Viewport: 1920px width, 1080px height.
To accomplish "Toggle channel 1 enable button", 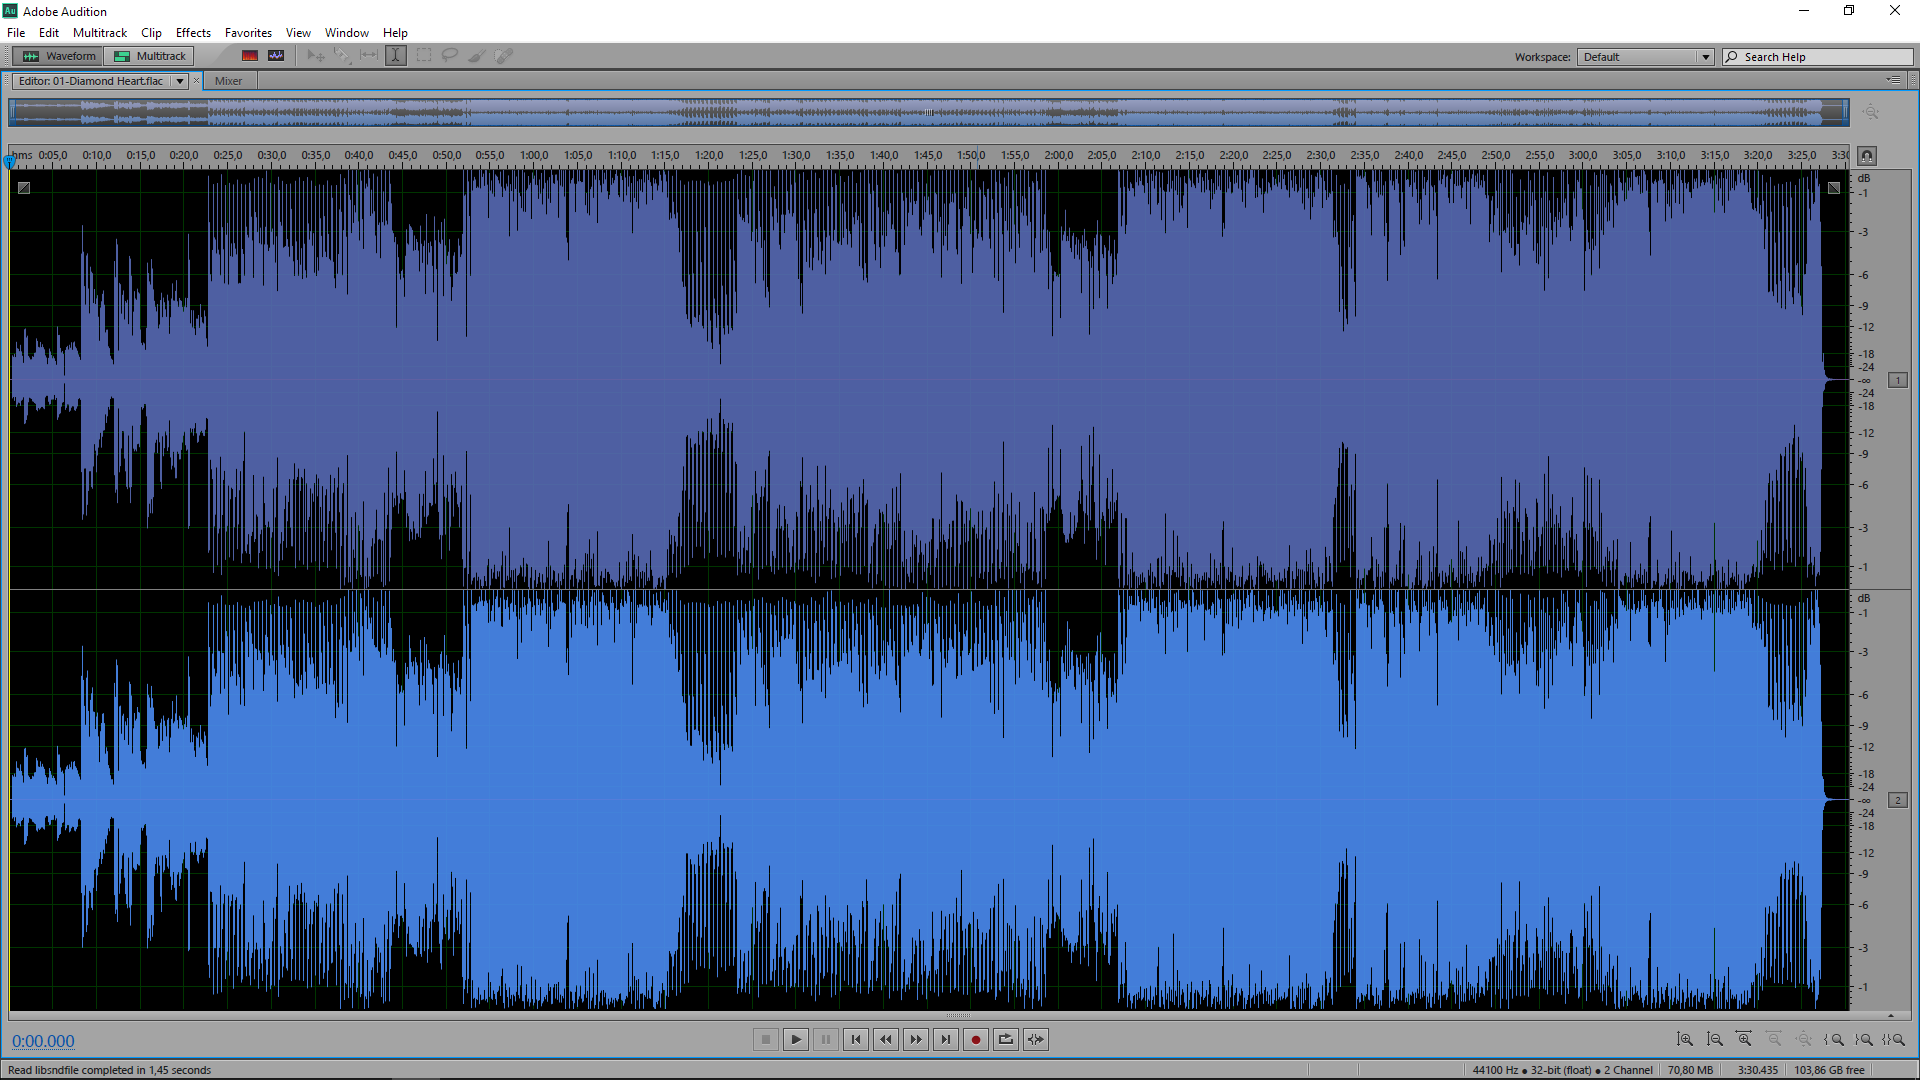I will (x=1897, y=380).
